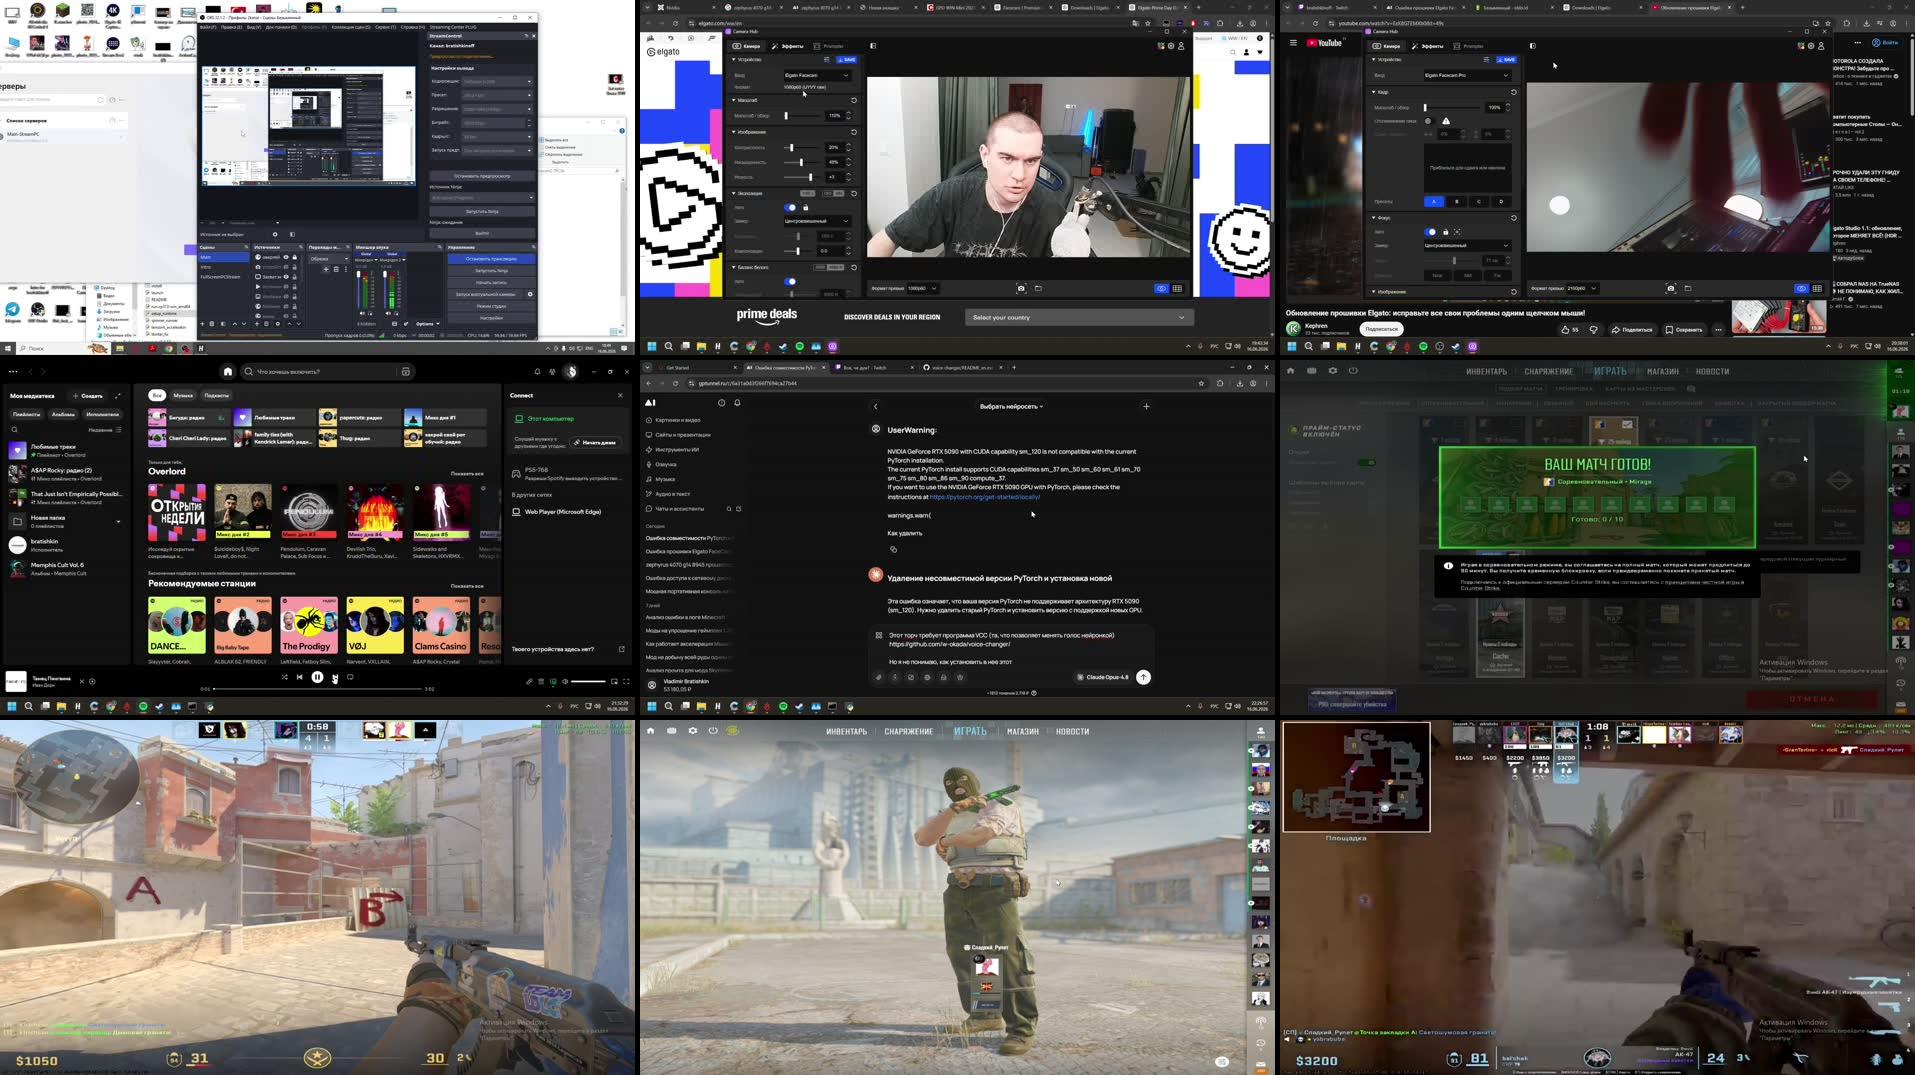1915x1075 pixels.
Task: Seek on Spotify track progress bar
Action: (317, 689)
